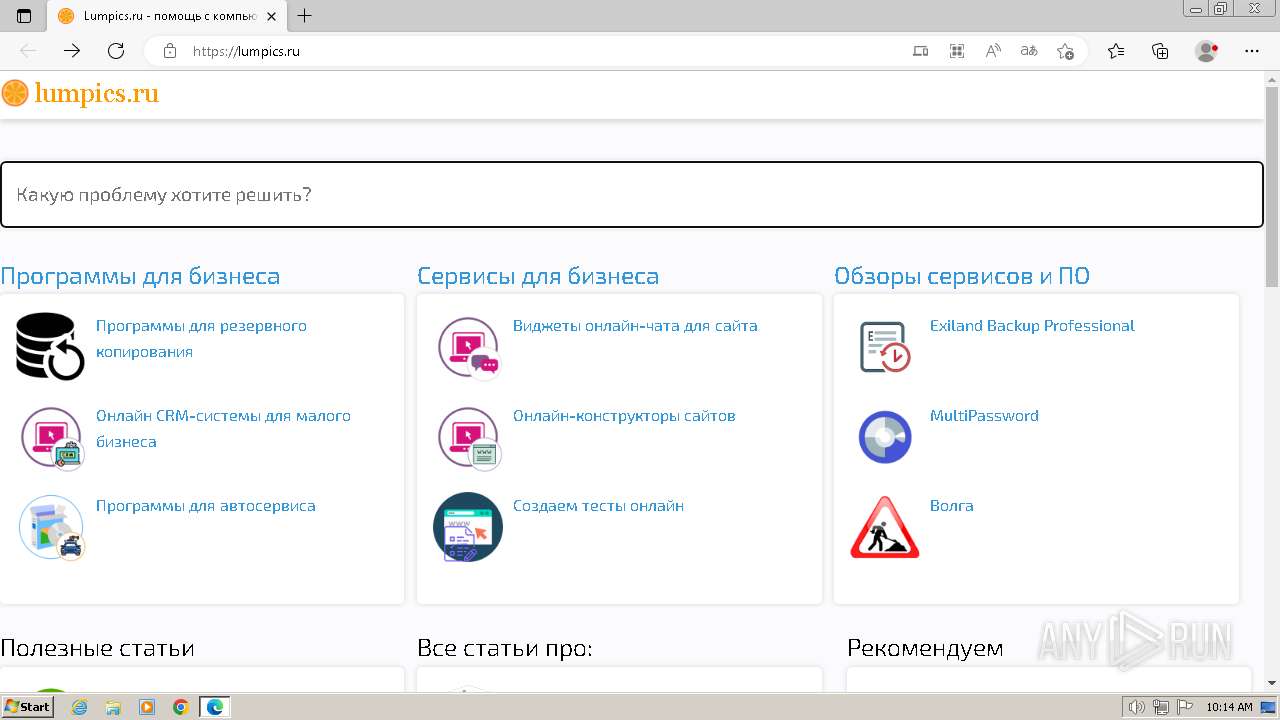
Task: Click the browser forward arrow
Action: point(72,51)
